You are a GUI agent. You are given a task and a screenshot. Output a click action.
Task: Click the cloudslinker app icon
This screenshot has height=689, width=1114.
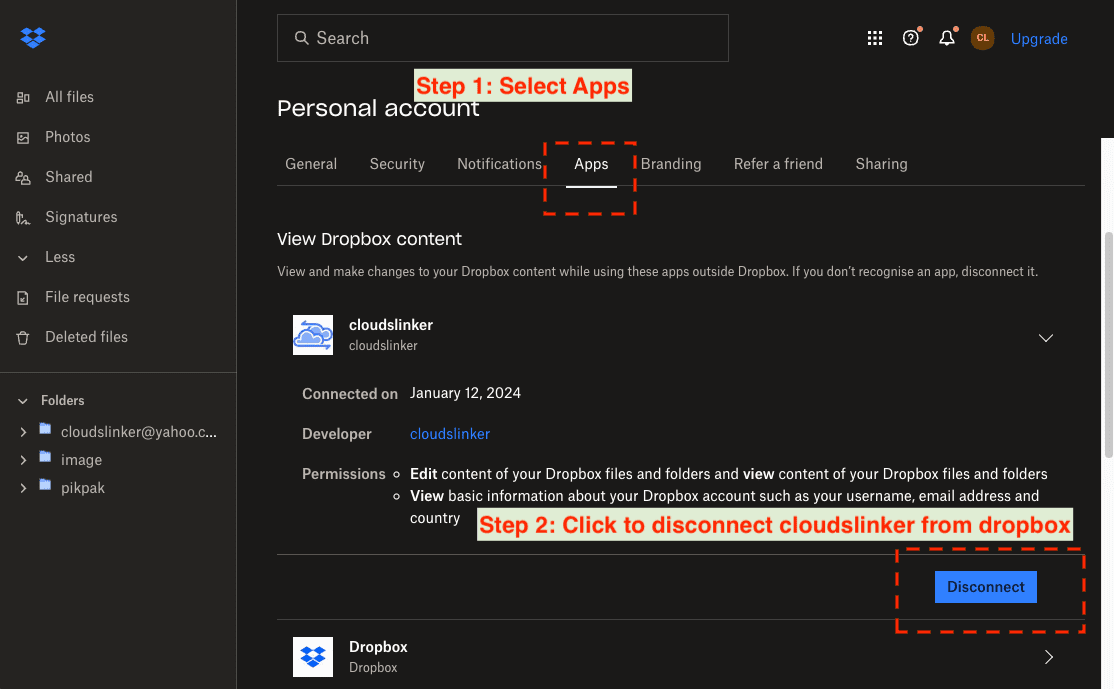[x=313, y=335]
